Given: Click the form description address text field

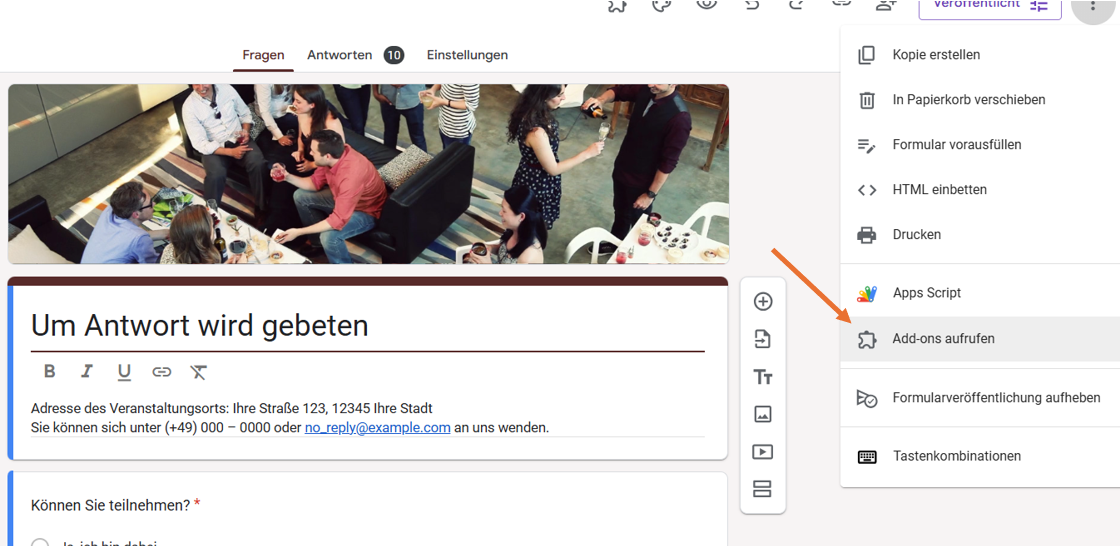Looking at the screenshot, I should (x=368, y=418).
